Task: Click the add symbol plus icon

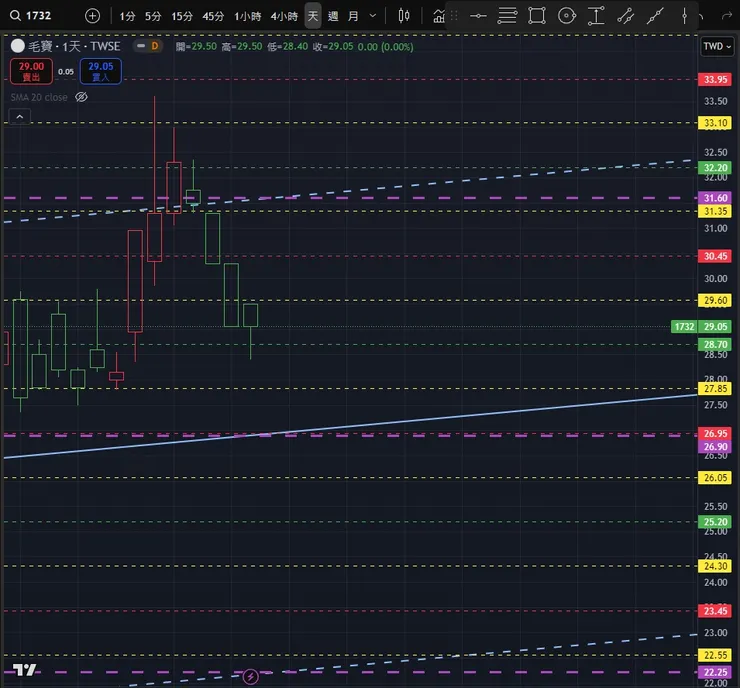Action: point(92,16)
